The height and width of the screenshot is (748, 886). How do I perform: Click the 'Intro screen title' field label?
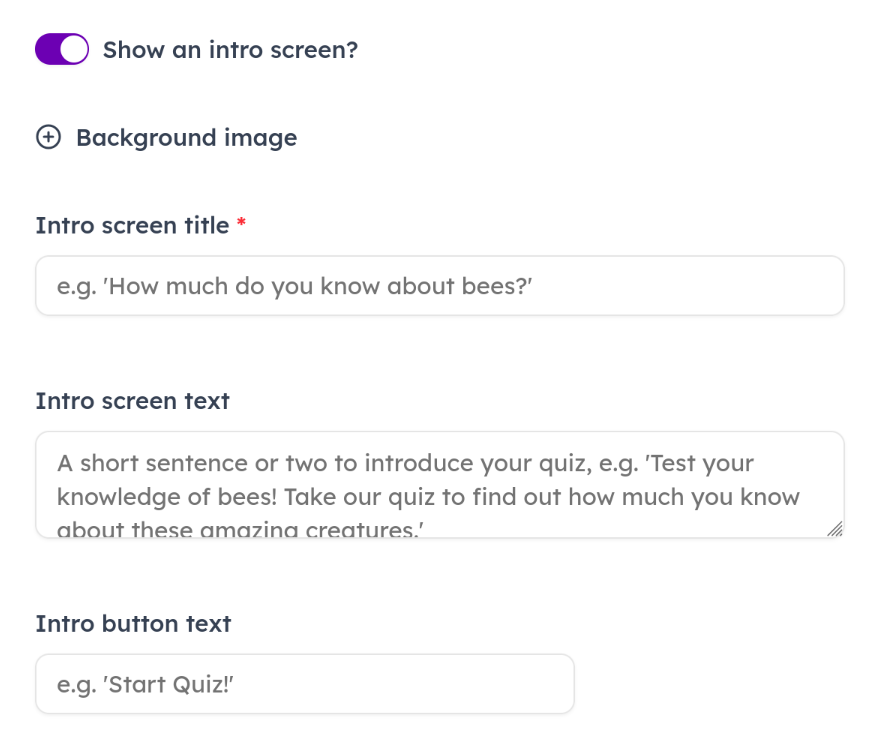[132, 226]
